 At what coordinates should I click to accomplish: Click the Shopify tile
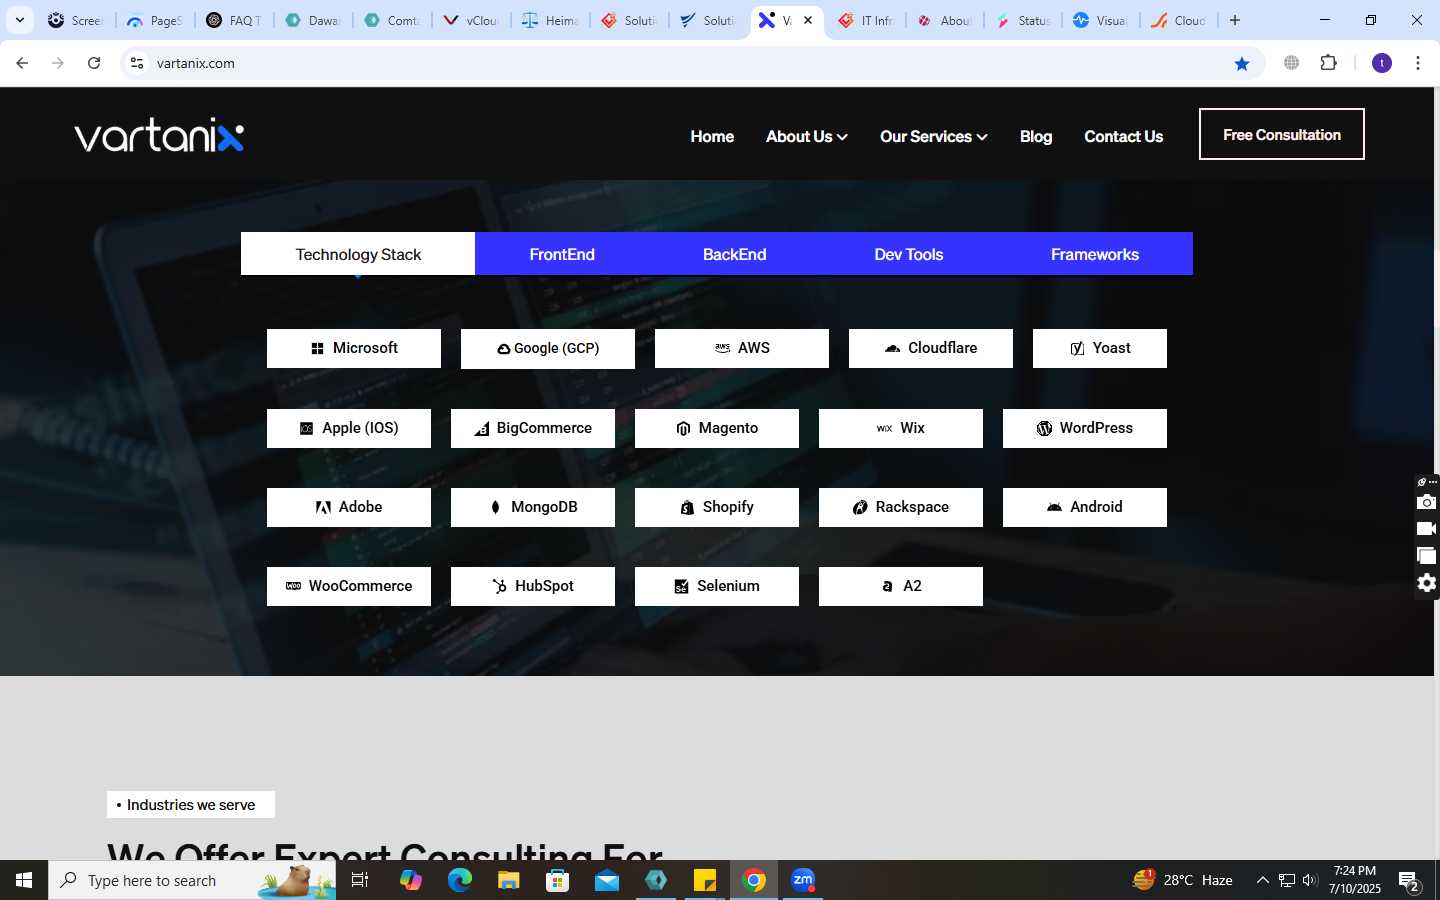click(x=717, y=507)
